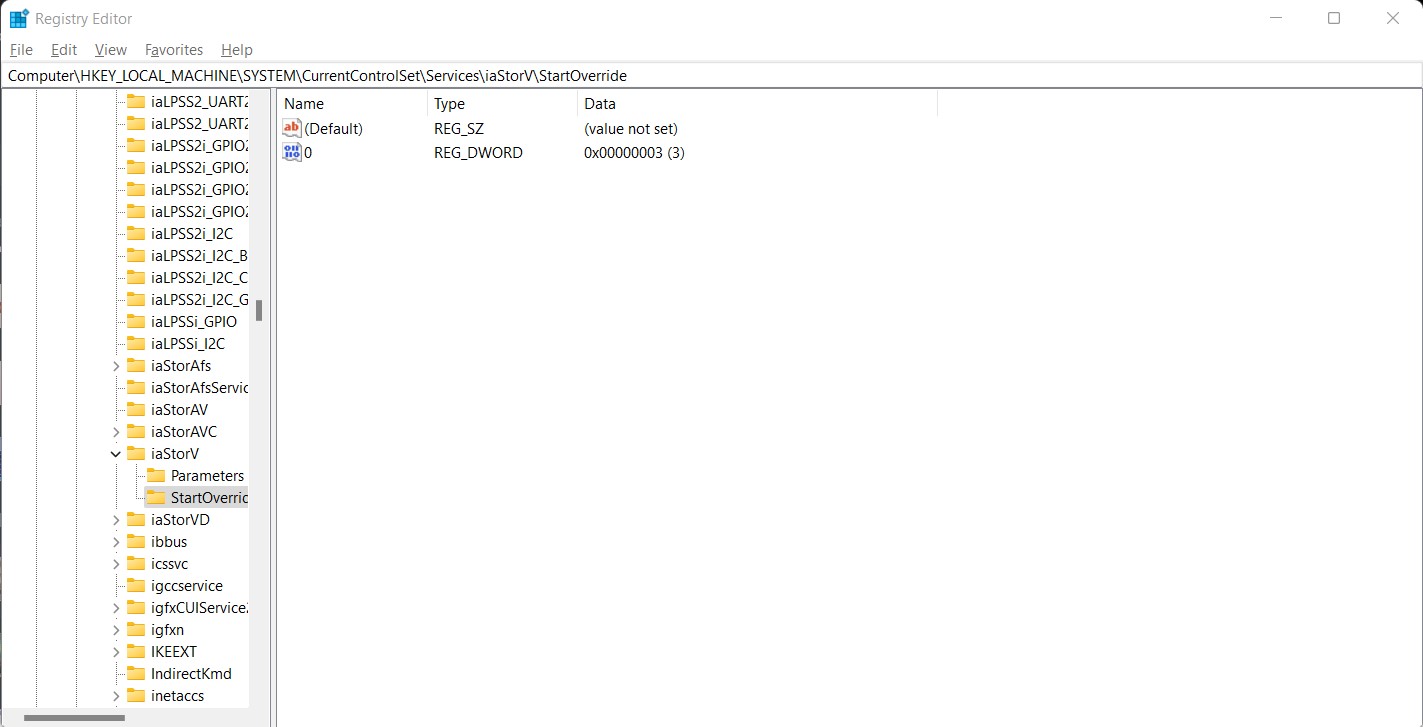Click the (Default) string value icon
The image size is (1423, 727).
[292, 128]
